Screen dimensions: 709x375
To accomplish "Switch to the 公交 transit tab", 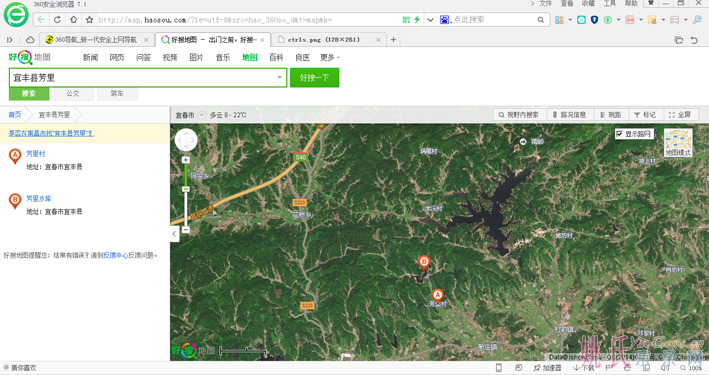I will (x=73, y=94).
